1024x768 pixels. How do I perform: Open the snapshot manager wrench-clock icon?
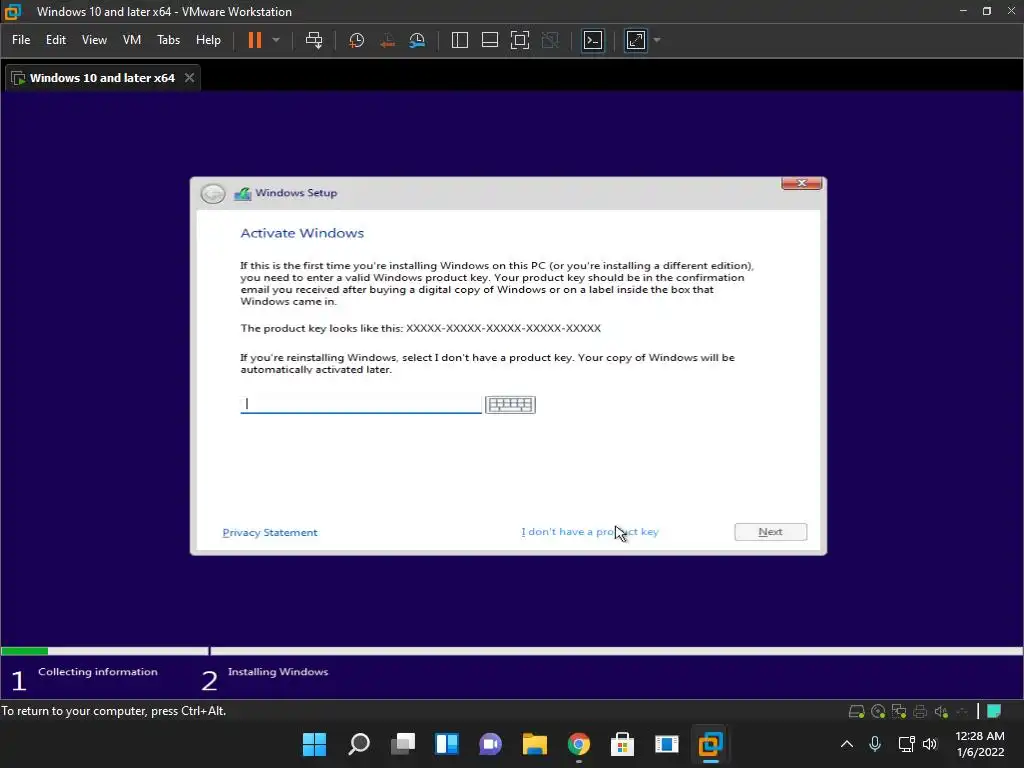click(x=417, y=40)
